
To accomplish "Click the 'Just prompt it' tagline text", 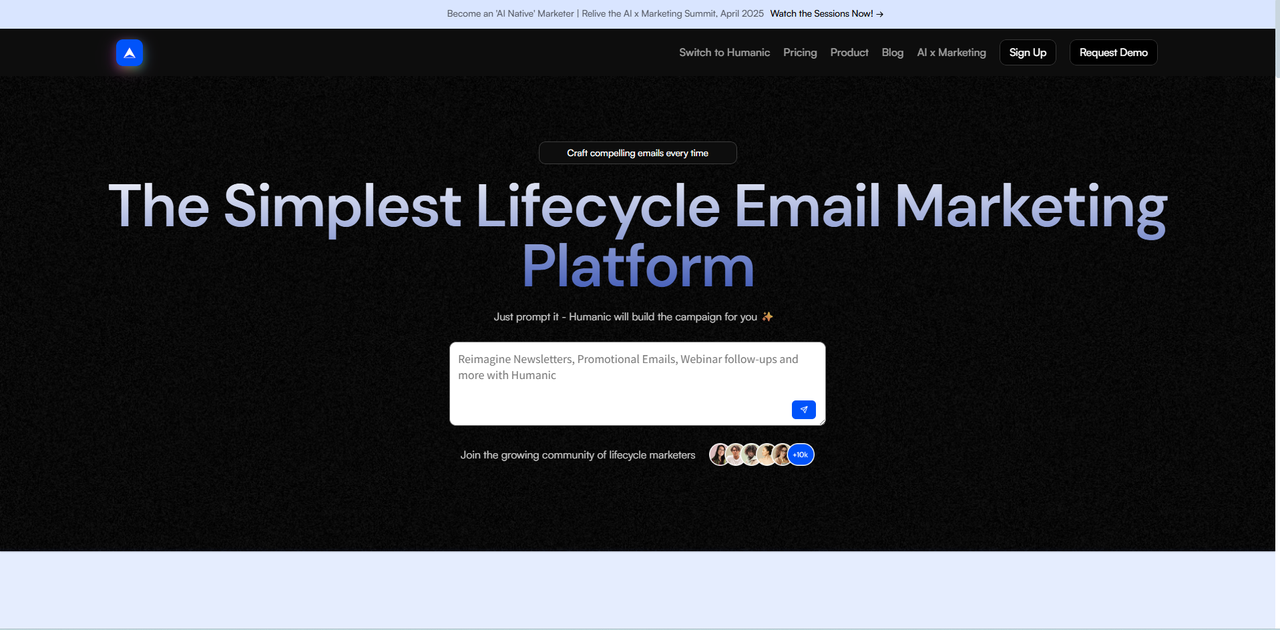I will (634, 317).
